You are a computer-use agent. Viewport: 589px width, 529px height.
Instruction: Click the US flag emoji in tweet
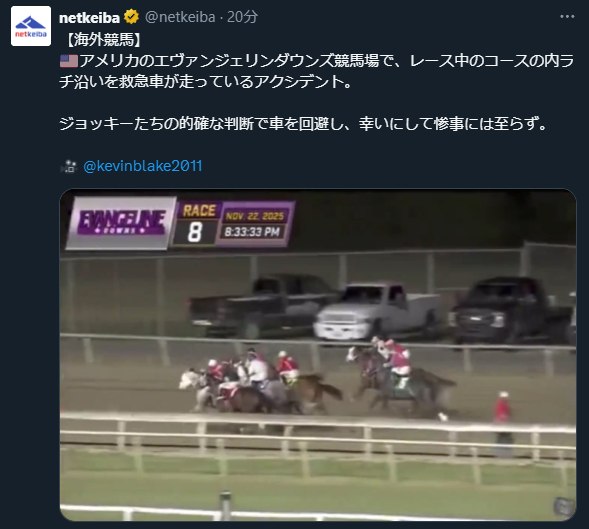point(69,61)
